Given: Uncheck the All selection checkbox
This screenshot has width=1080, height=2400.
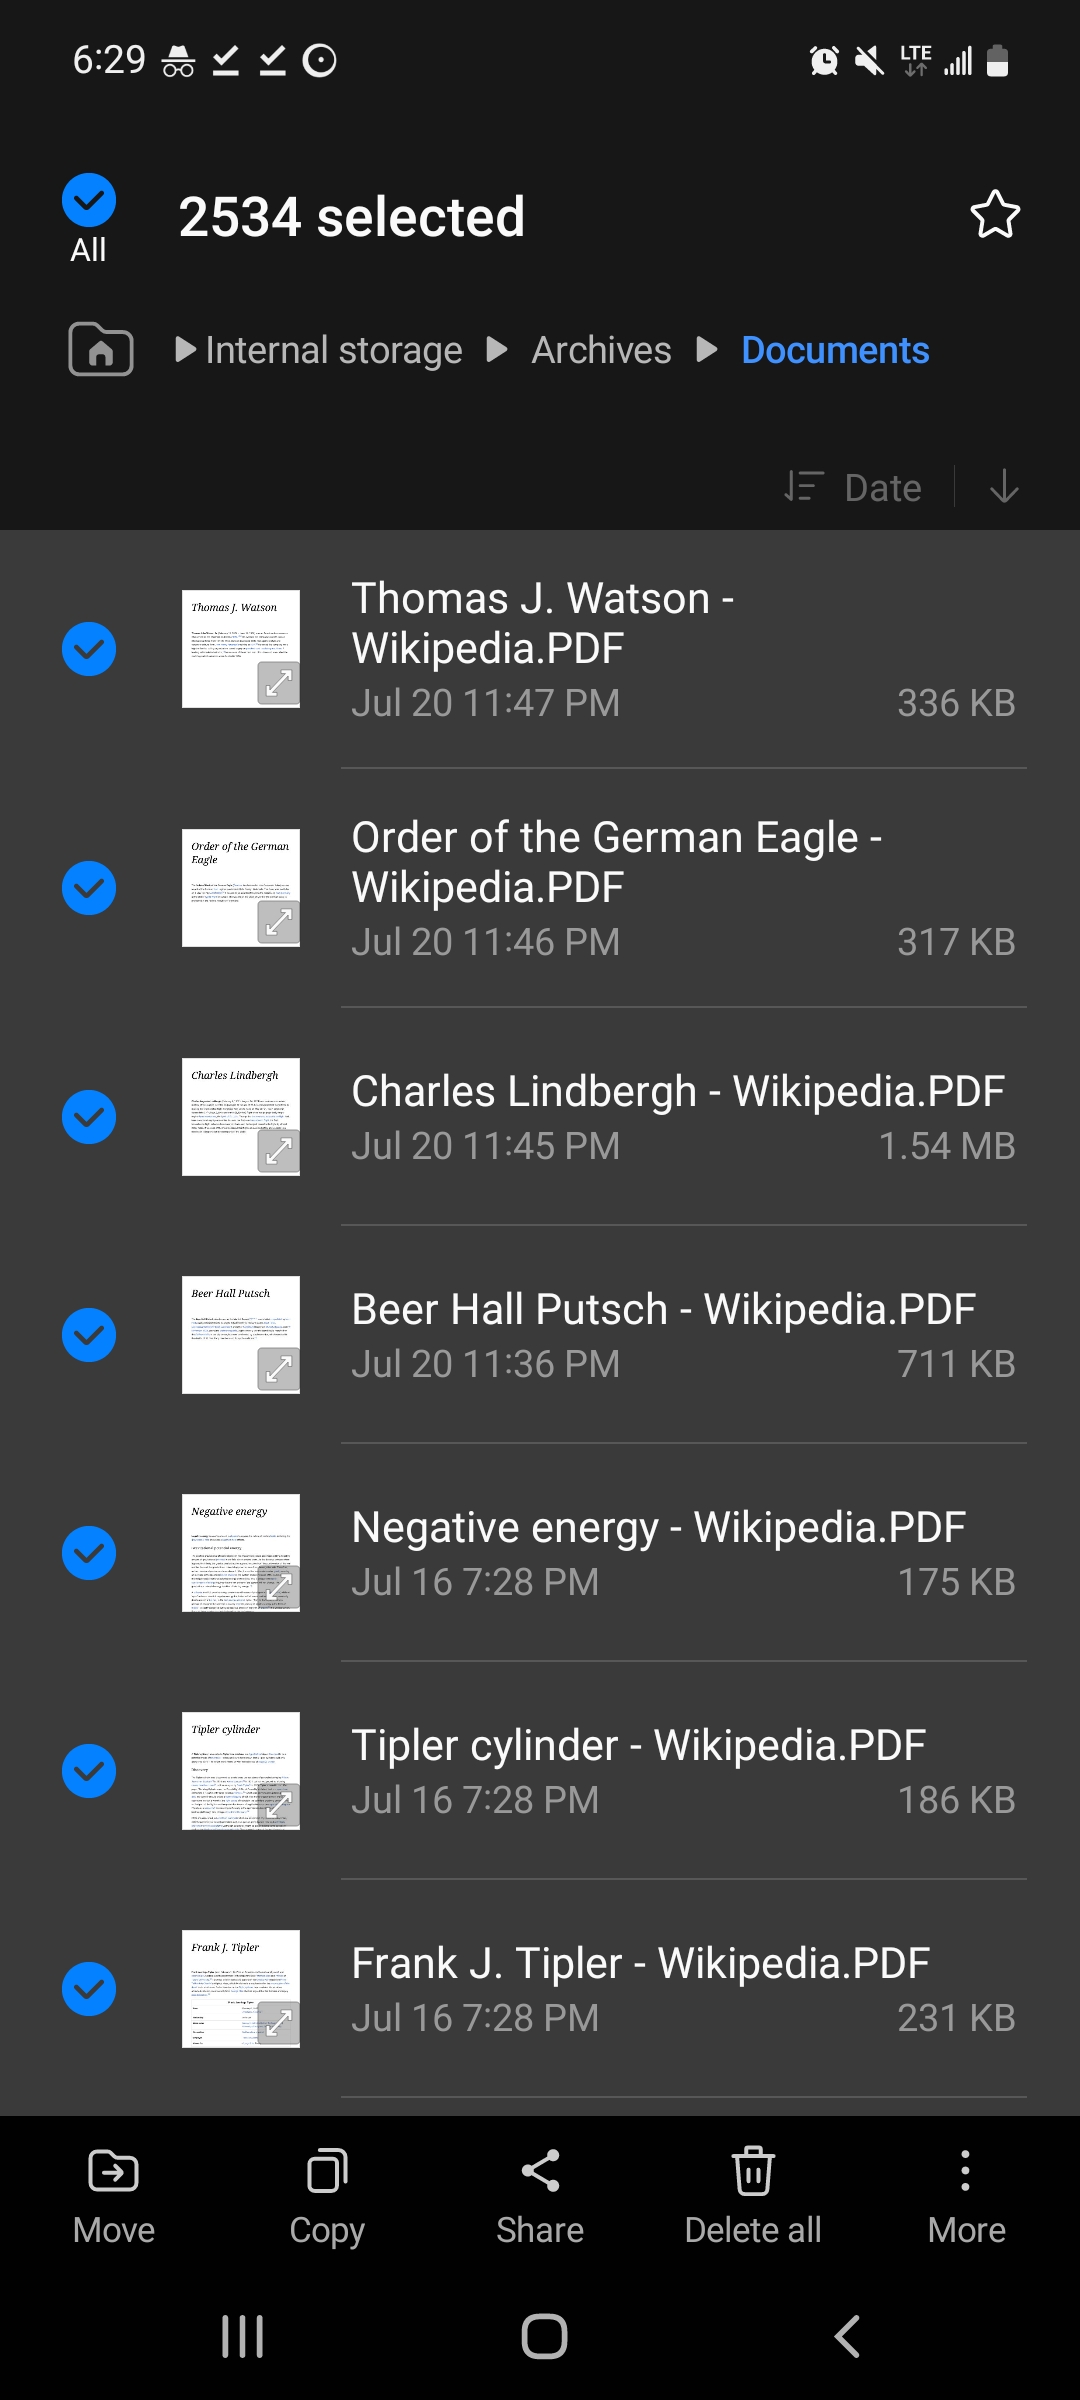Looking at the screenshot, I should (x=89, y=201).
